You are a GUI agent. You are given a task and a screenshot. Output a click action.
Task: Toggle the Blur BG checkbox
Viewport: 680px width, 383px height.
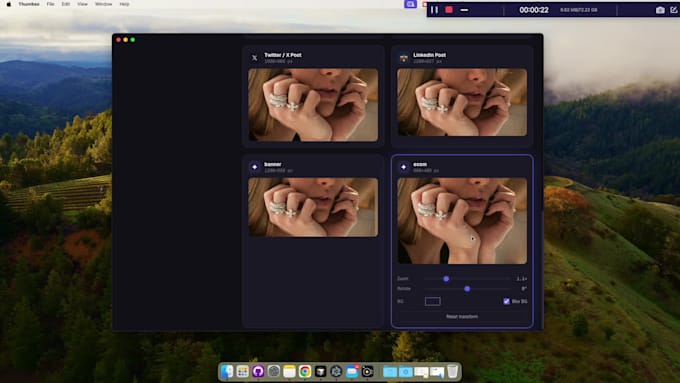click(x=506, y=301)
